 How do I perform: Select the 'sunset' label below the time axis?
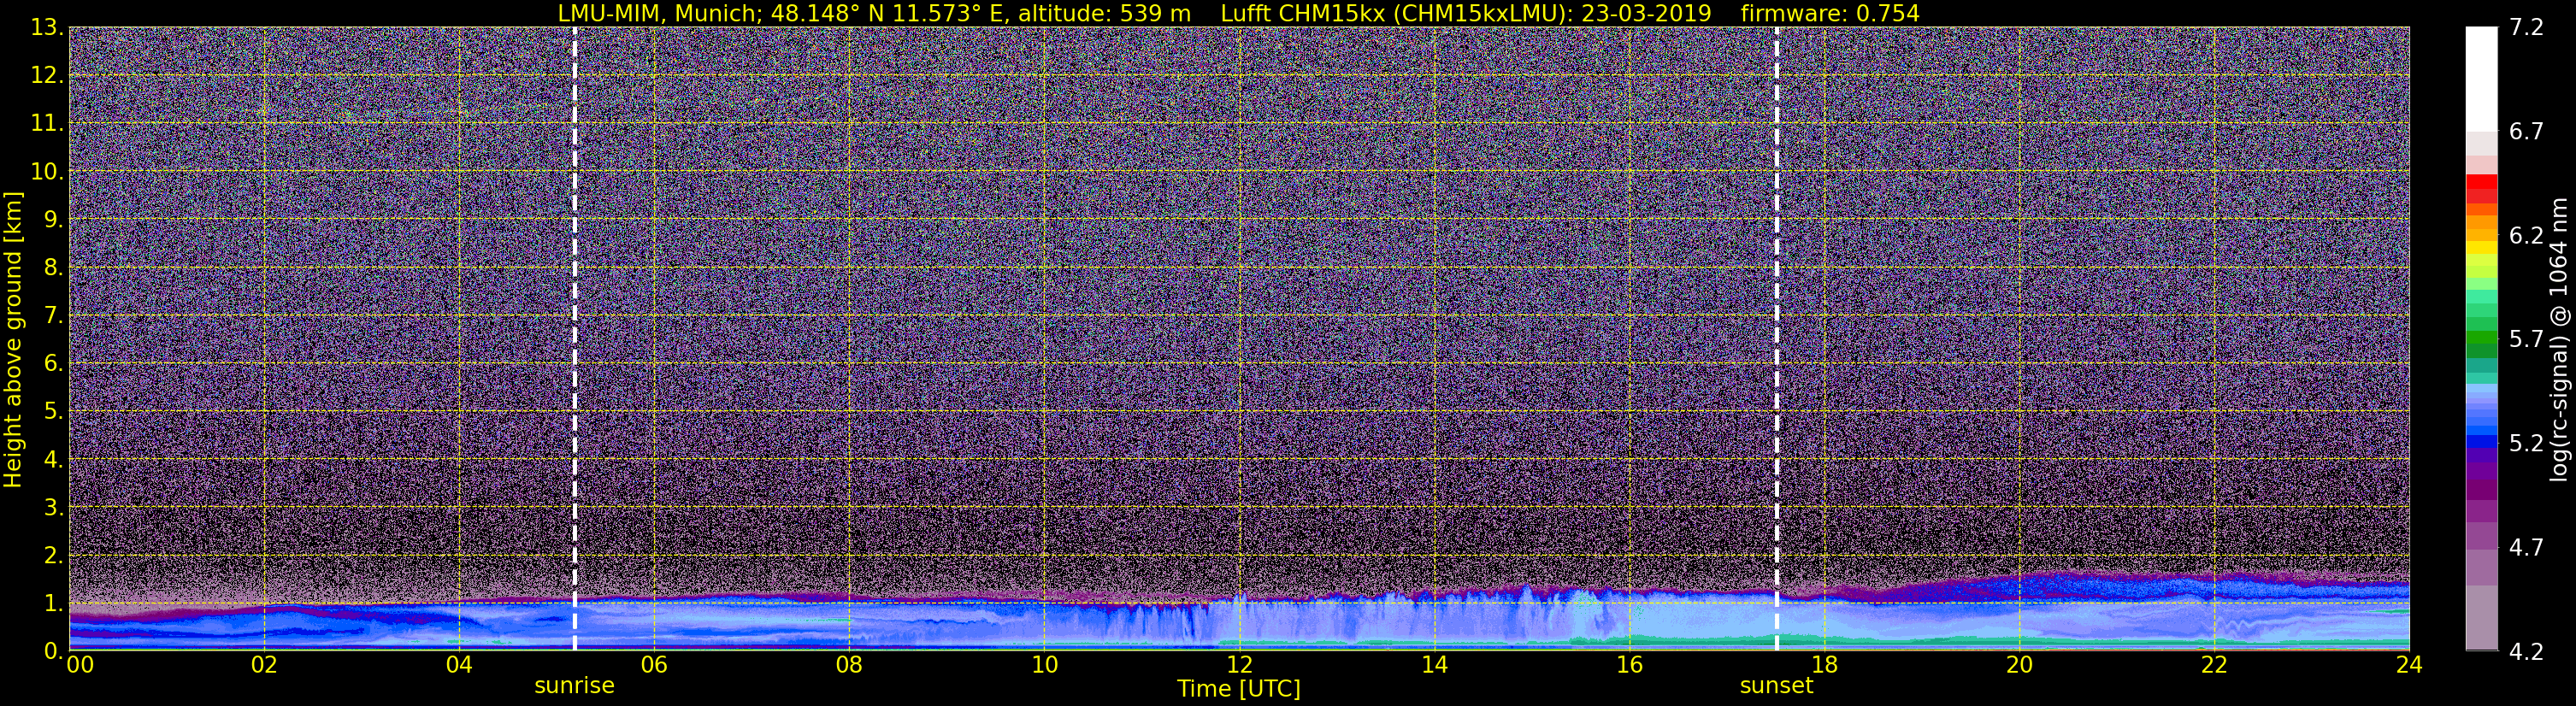[x=1776, y=686]
